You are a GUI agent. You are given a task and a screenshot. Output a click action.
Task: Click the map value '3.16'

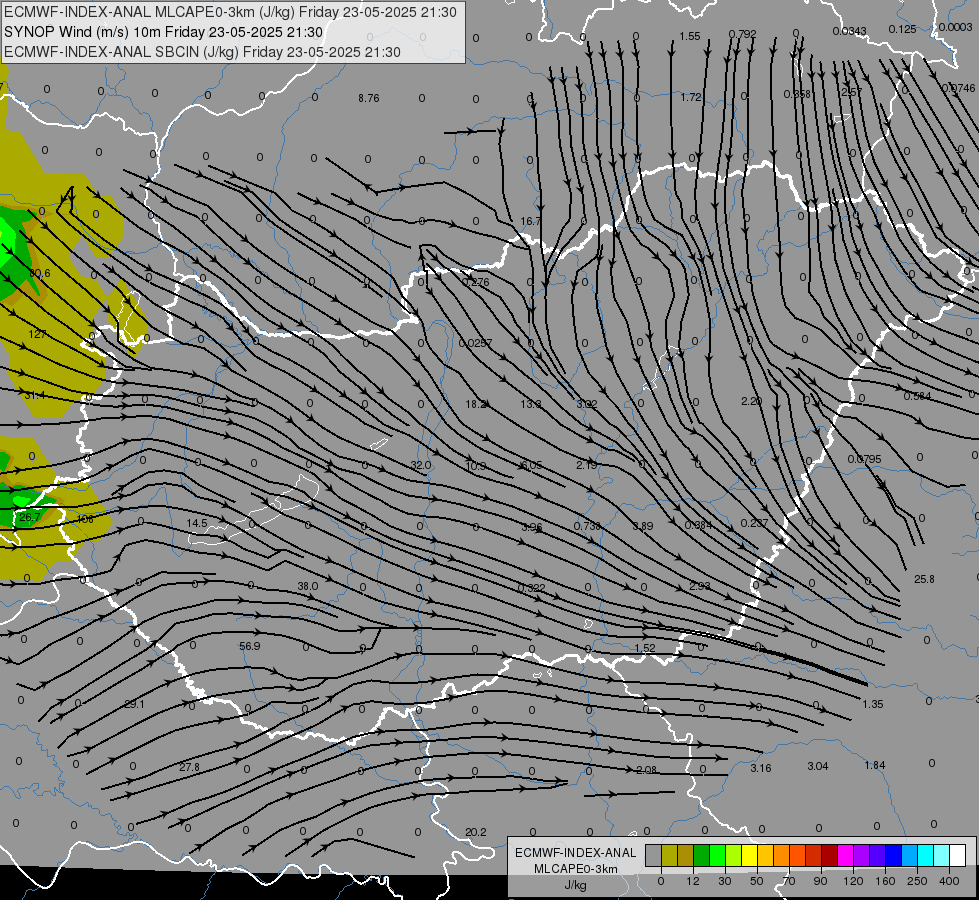[760, 768]
